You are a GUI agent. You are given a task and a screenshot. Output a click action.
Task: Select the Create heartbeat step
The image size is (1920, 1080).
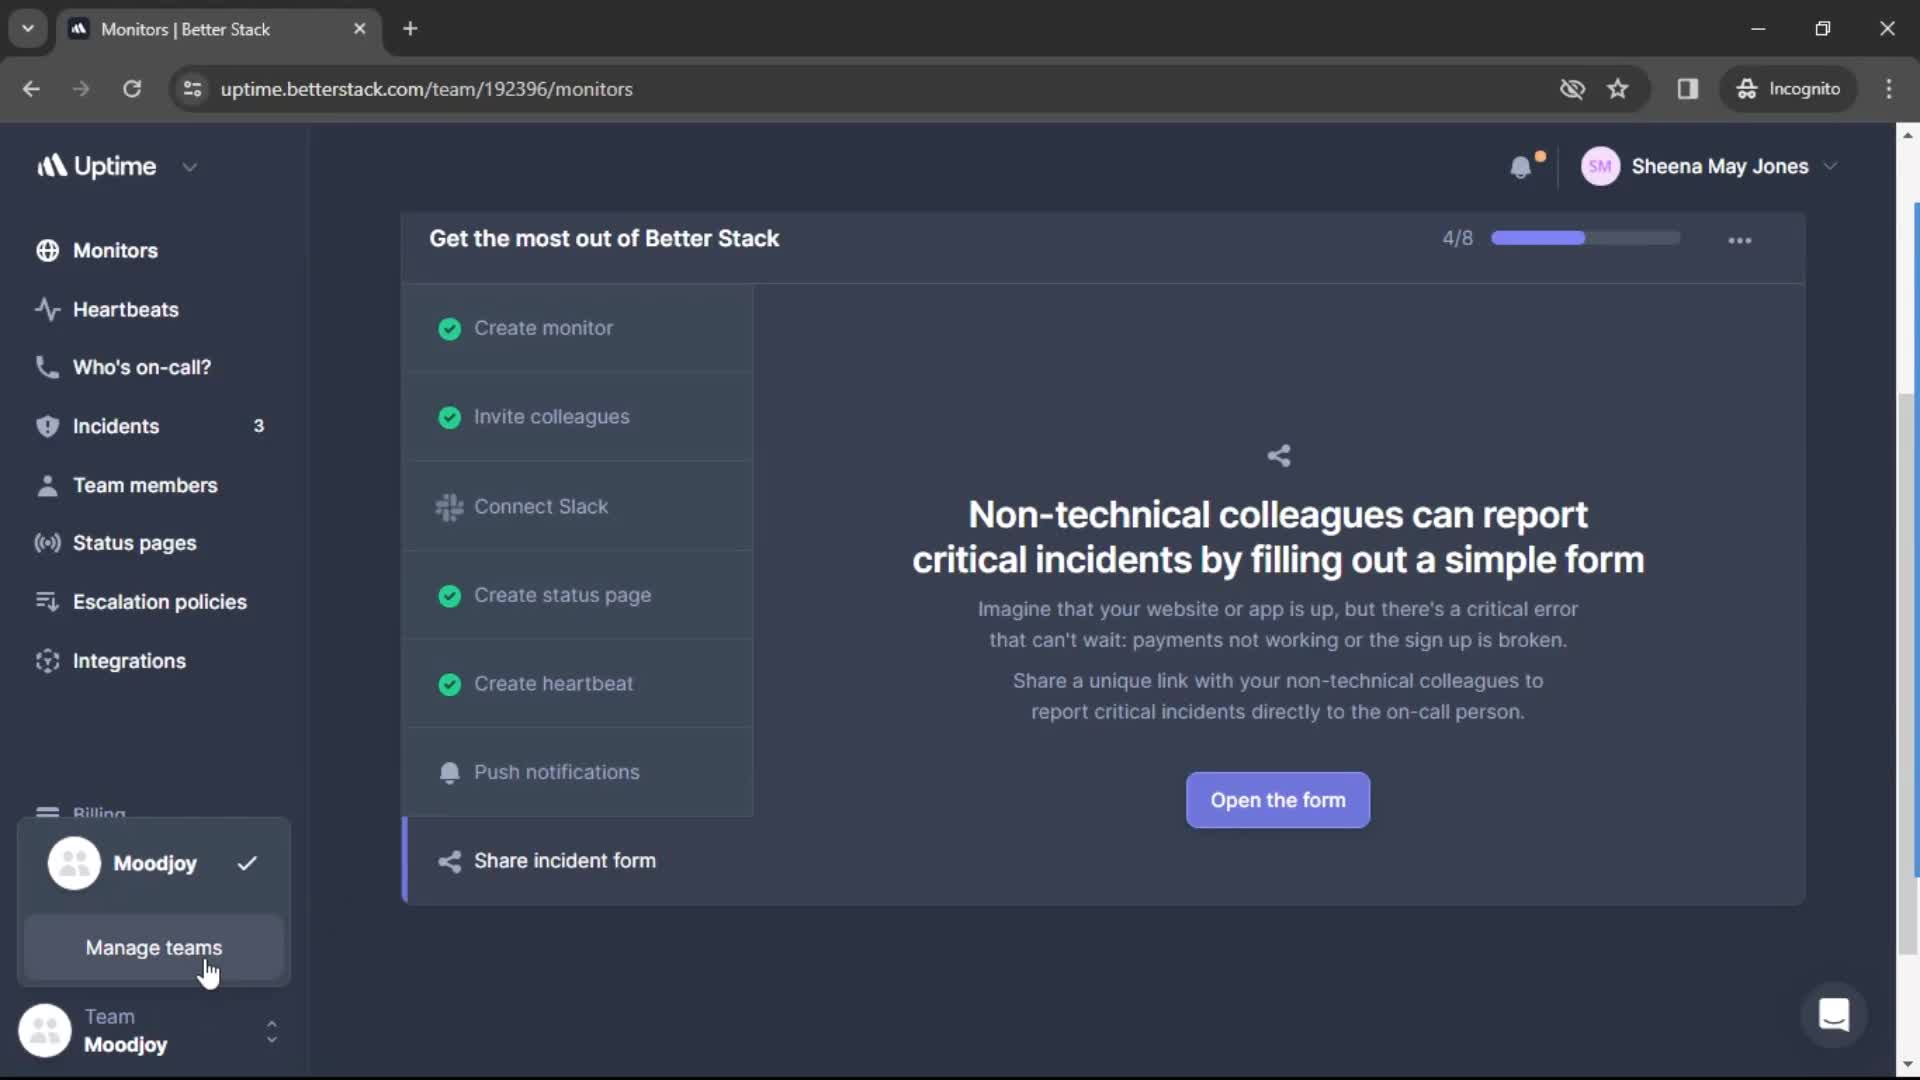pyautogui.click(x=578, y=684)
